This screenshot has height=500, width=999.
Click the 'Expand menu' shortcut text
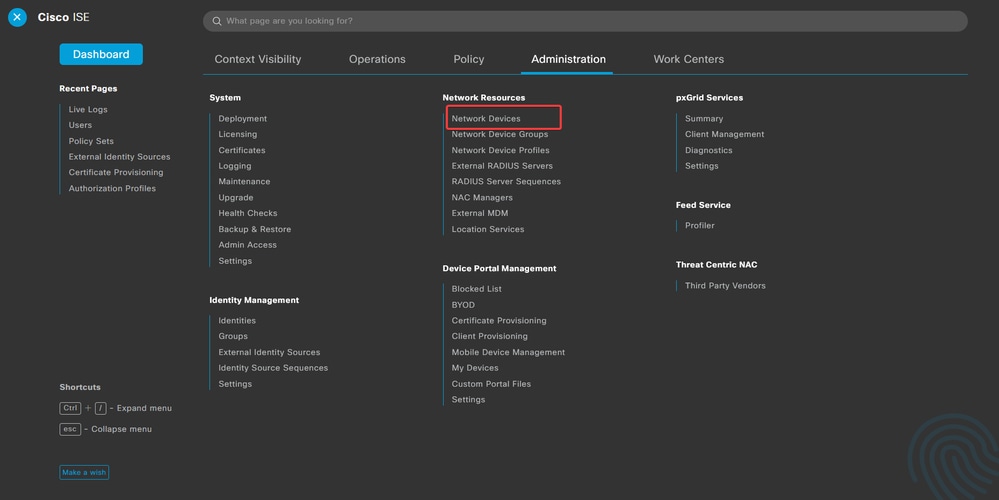144,408
